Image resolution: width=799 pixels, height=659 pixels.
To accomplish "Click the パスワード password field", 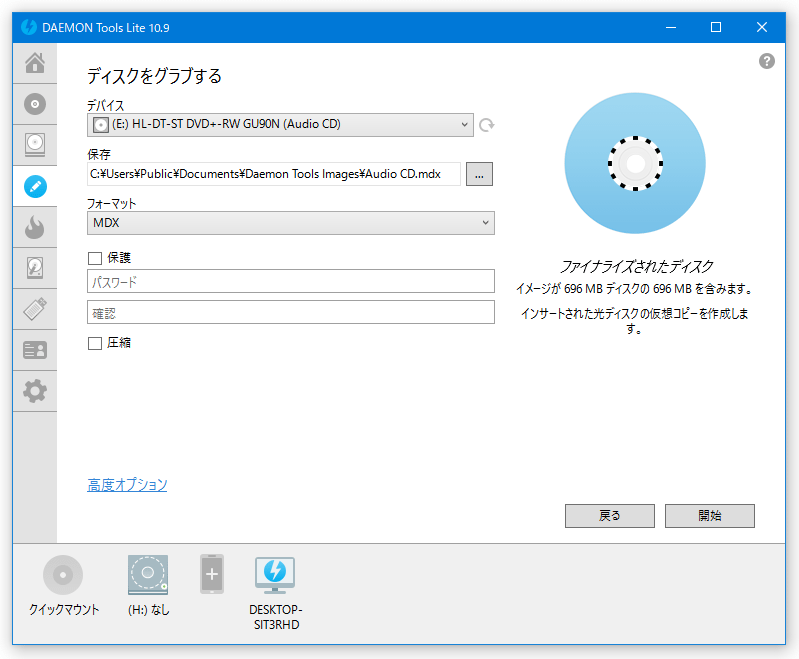I will tap(290, 281).
